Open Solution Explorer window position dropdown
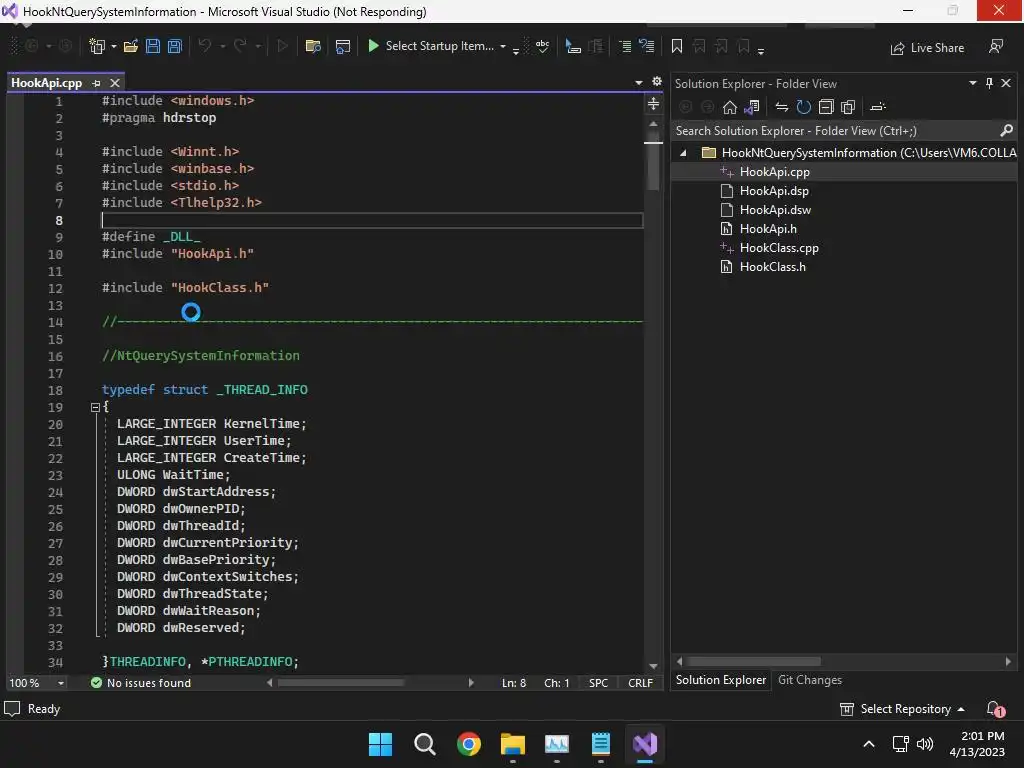 [x=972, y=83]
